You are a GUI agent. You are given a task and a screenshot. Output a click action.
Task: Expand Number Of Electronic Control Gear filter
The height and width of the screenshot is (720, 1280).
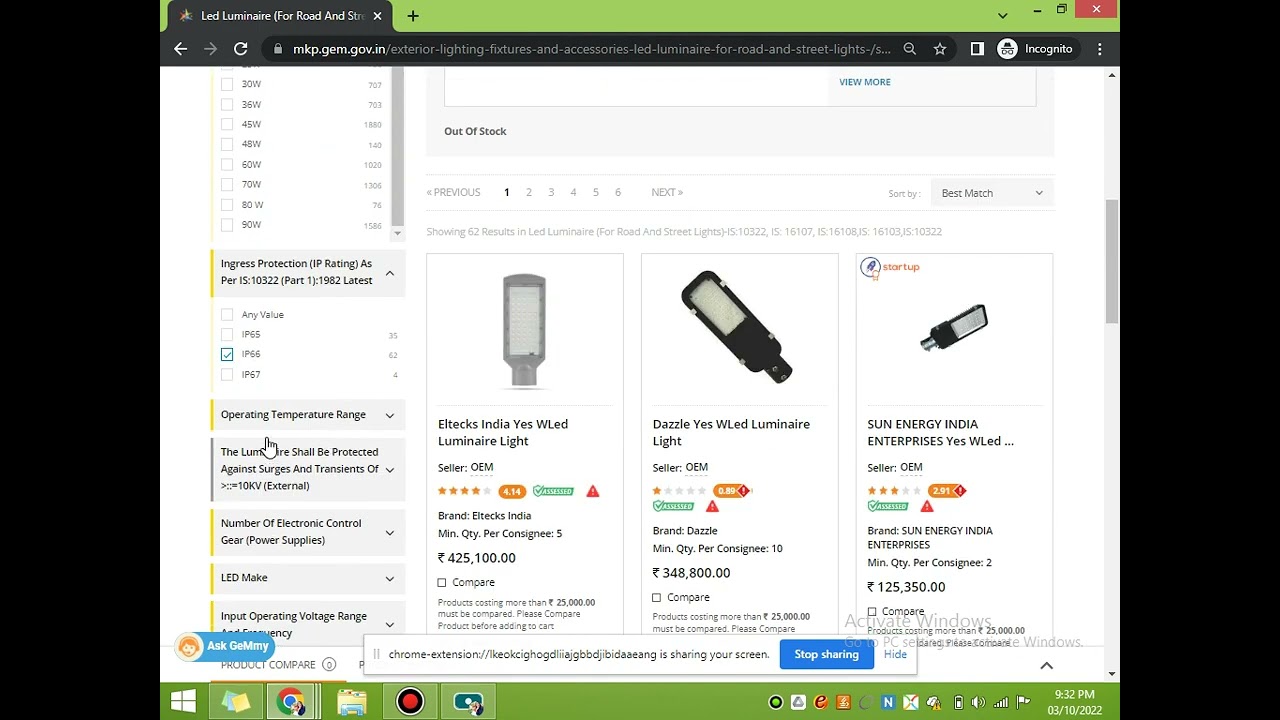click(308, 531)
